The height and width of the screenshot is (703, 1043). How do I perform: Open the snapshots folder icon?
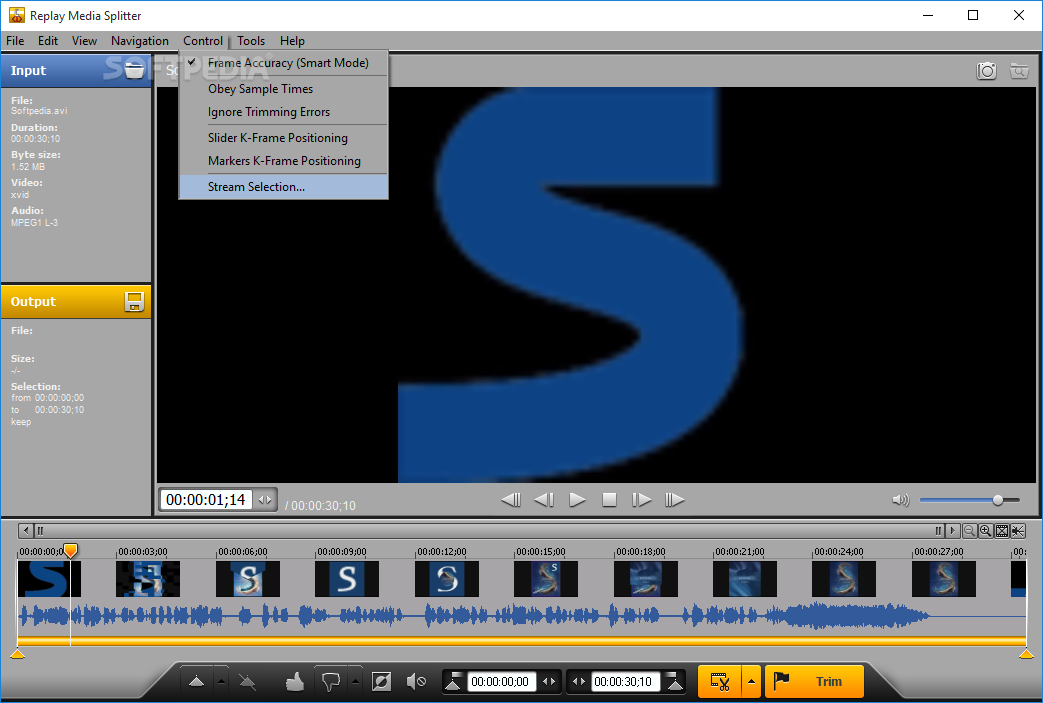point(1019,70)
